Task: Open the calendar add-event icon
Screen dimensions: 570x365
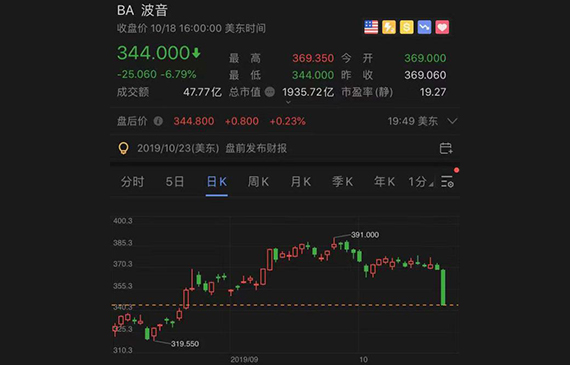Action: (x=446, y=148)
